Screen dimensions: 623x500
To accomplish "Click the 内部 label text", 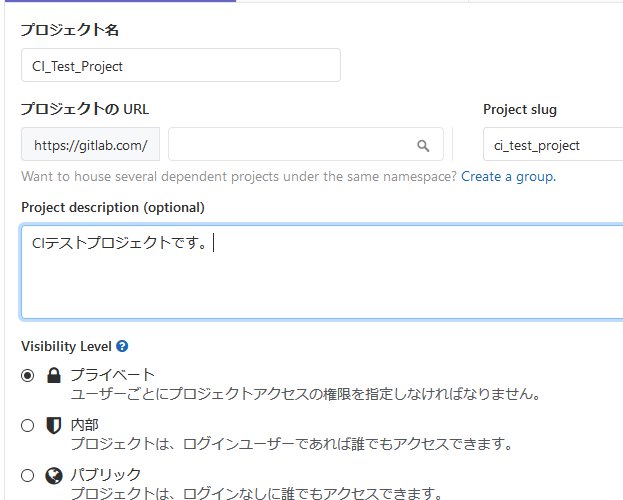I will 84,425.
